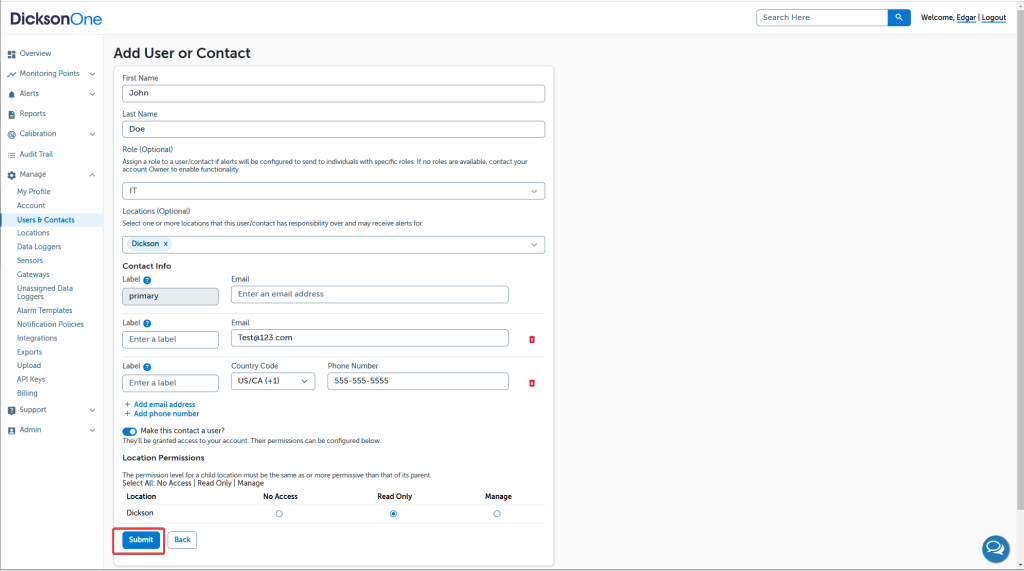Open the Country Code dropdown

click(x=273, y=381)
